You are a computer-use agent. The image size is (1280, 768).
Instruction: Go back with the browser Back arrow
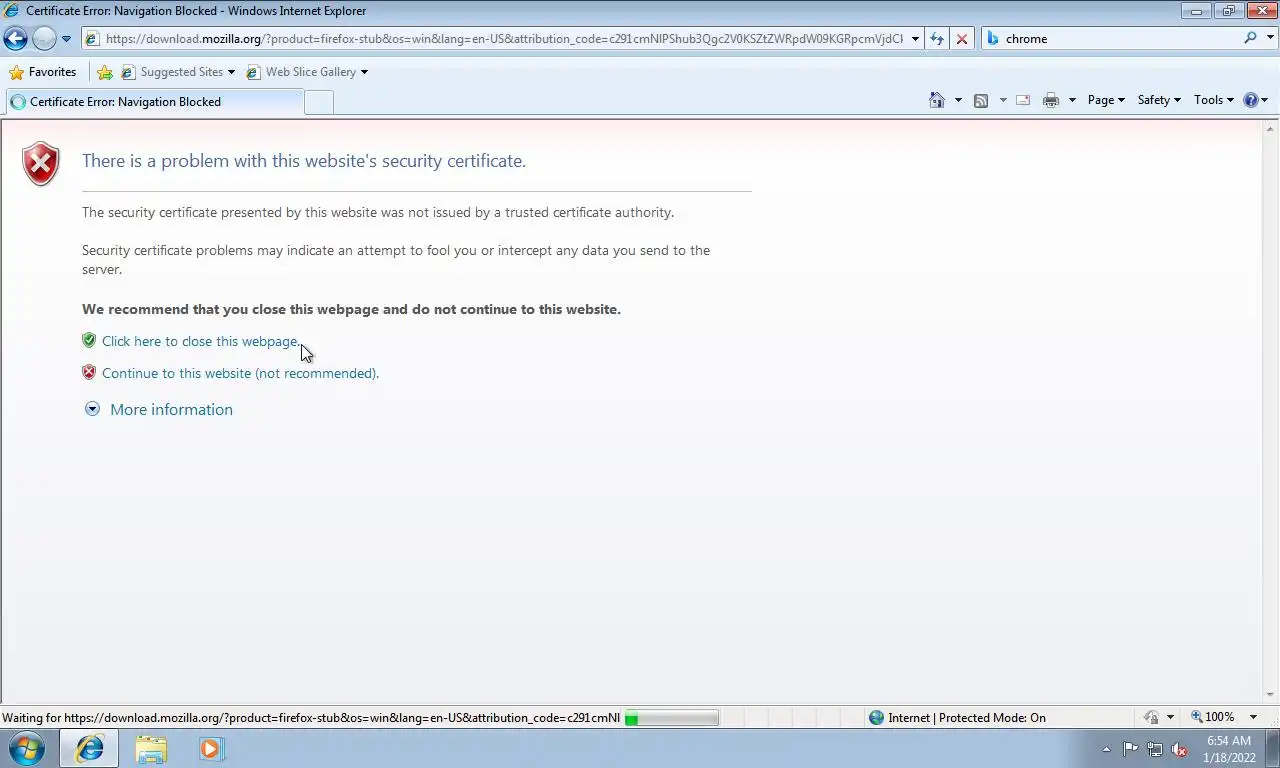point(16,39)
